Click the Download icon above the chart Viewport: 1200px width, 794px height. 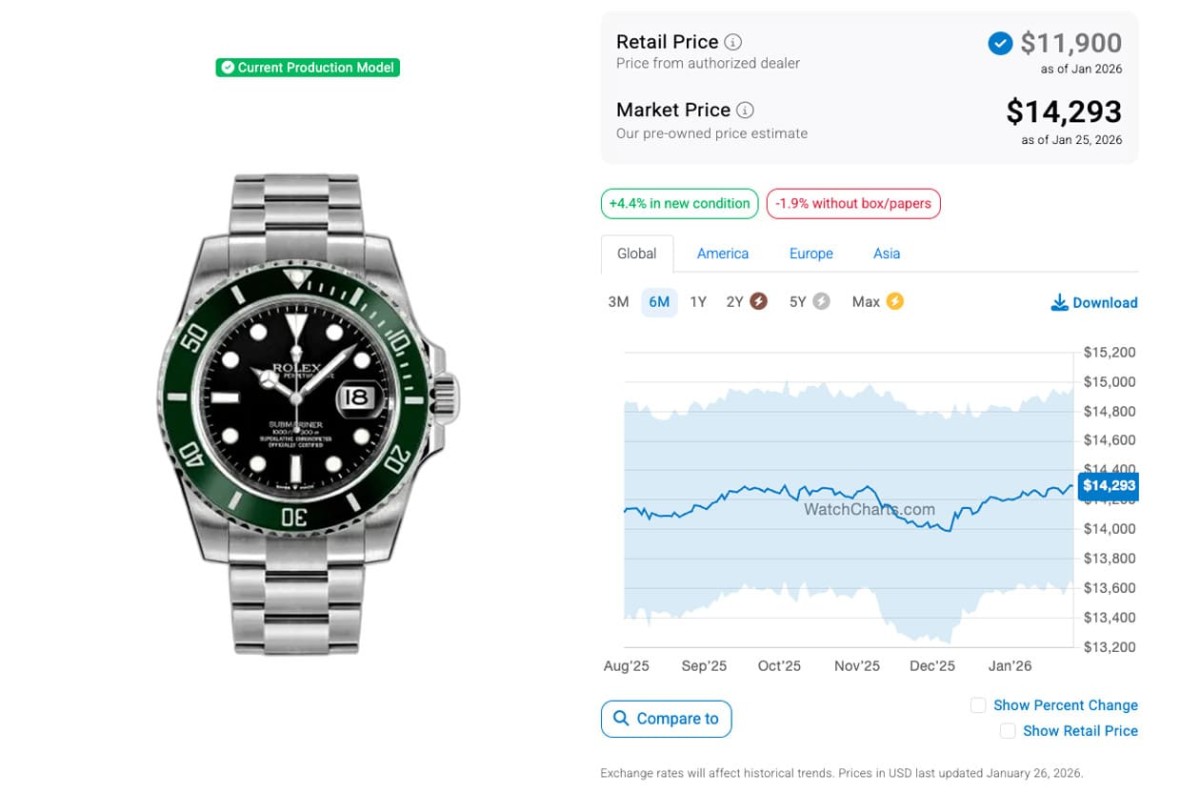[1059, 302]
